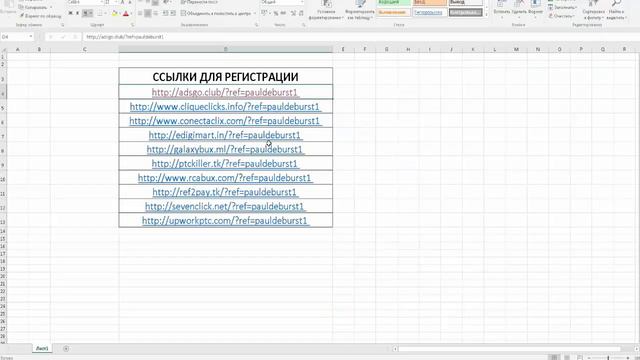Expand the cell styles gallery
Screen dimensions: 640x360
tap(487, 15)
